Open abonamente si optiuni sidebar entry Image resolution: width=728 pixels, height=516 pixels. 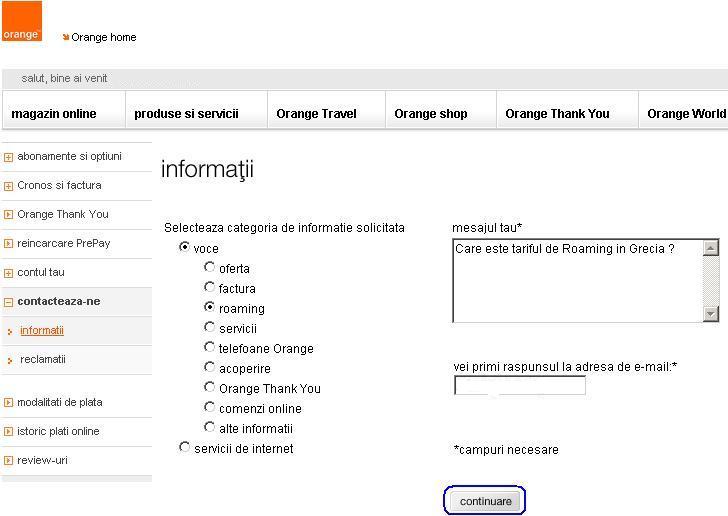[x=69, y=157]
